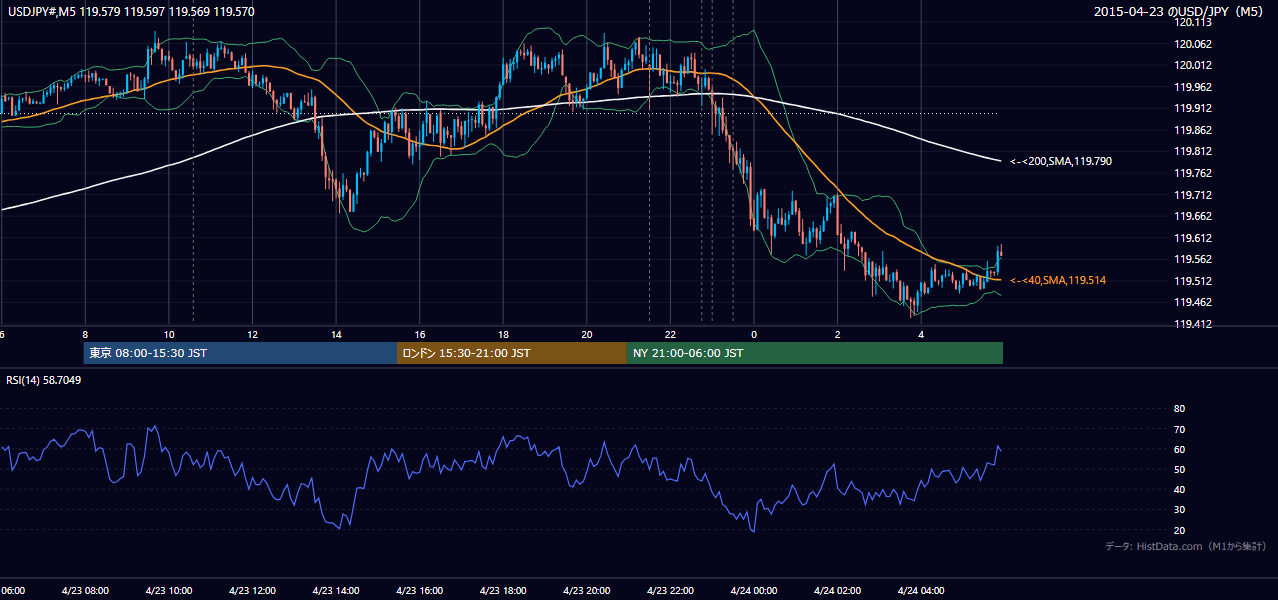Click the 4/24 04:00 date label
This screenshot has height=600, width=1278.
click(920, 590)
